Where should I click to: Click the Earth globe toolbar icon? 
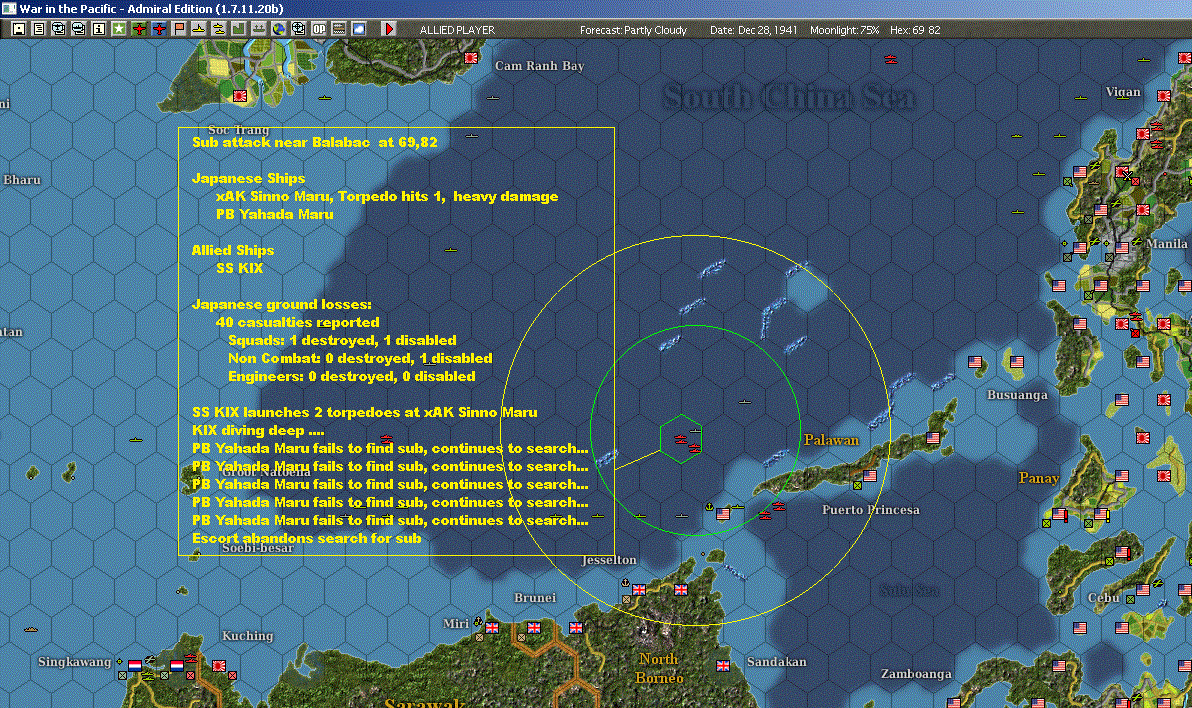[x=278, y=29]
